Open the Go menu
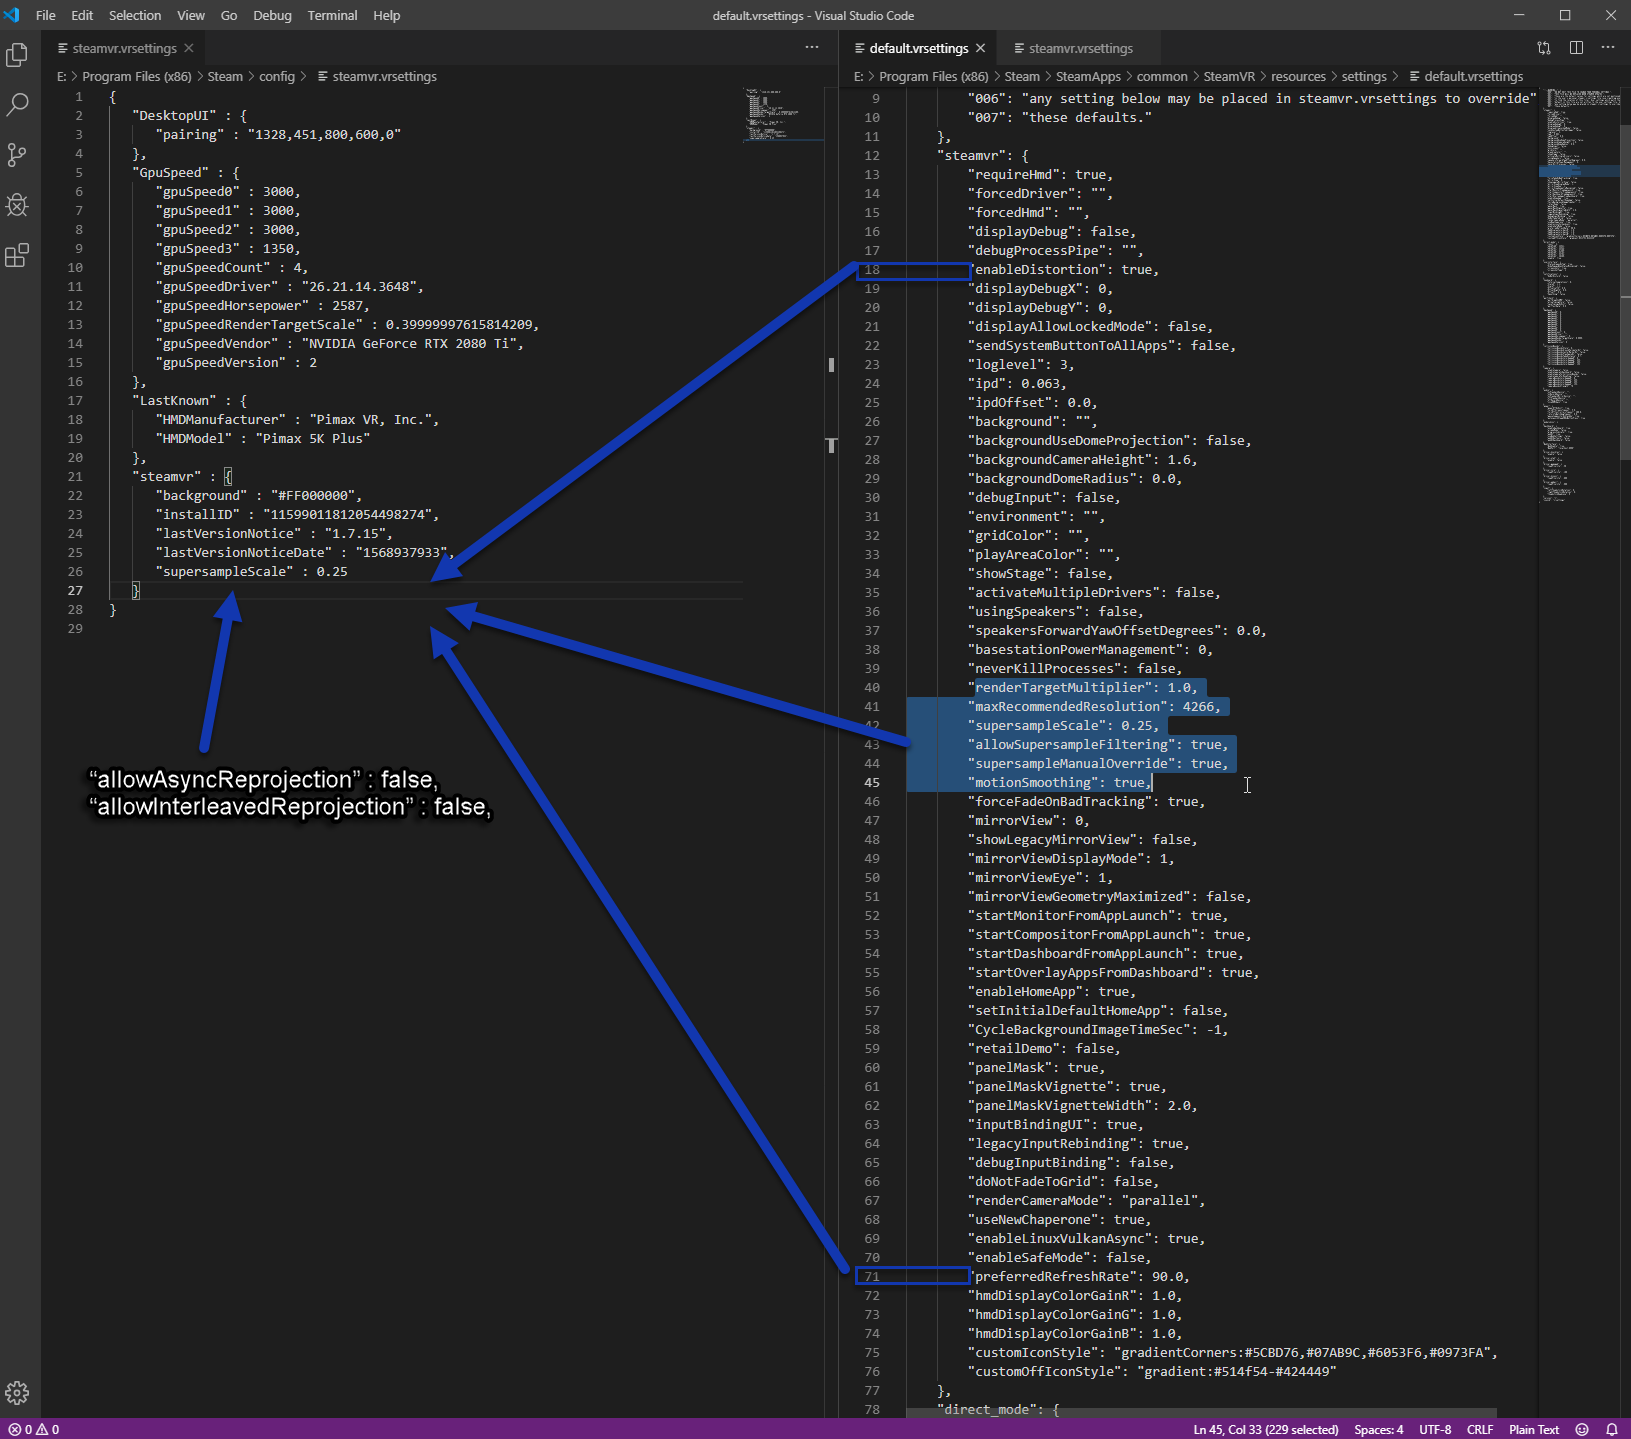 click(x=229, y=15)
